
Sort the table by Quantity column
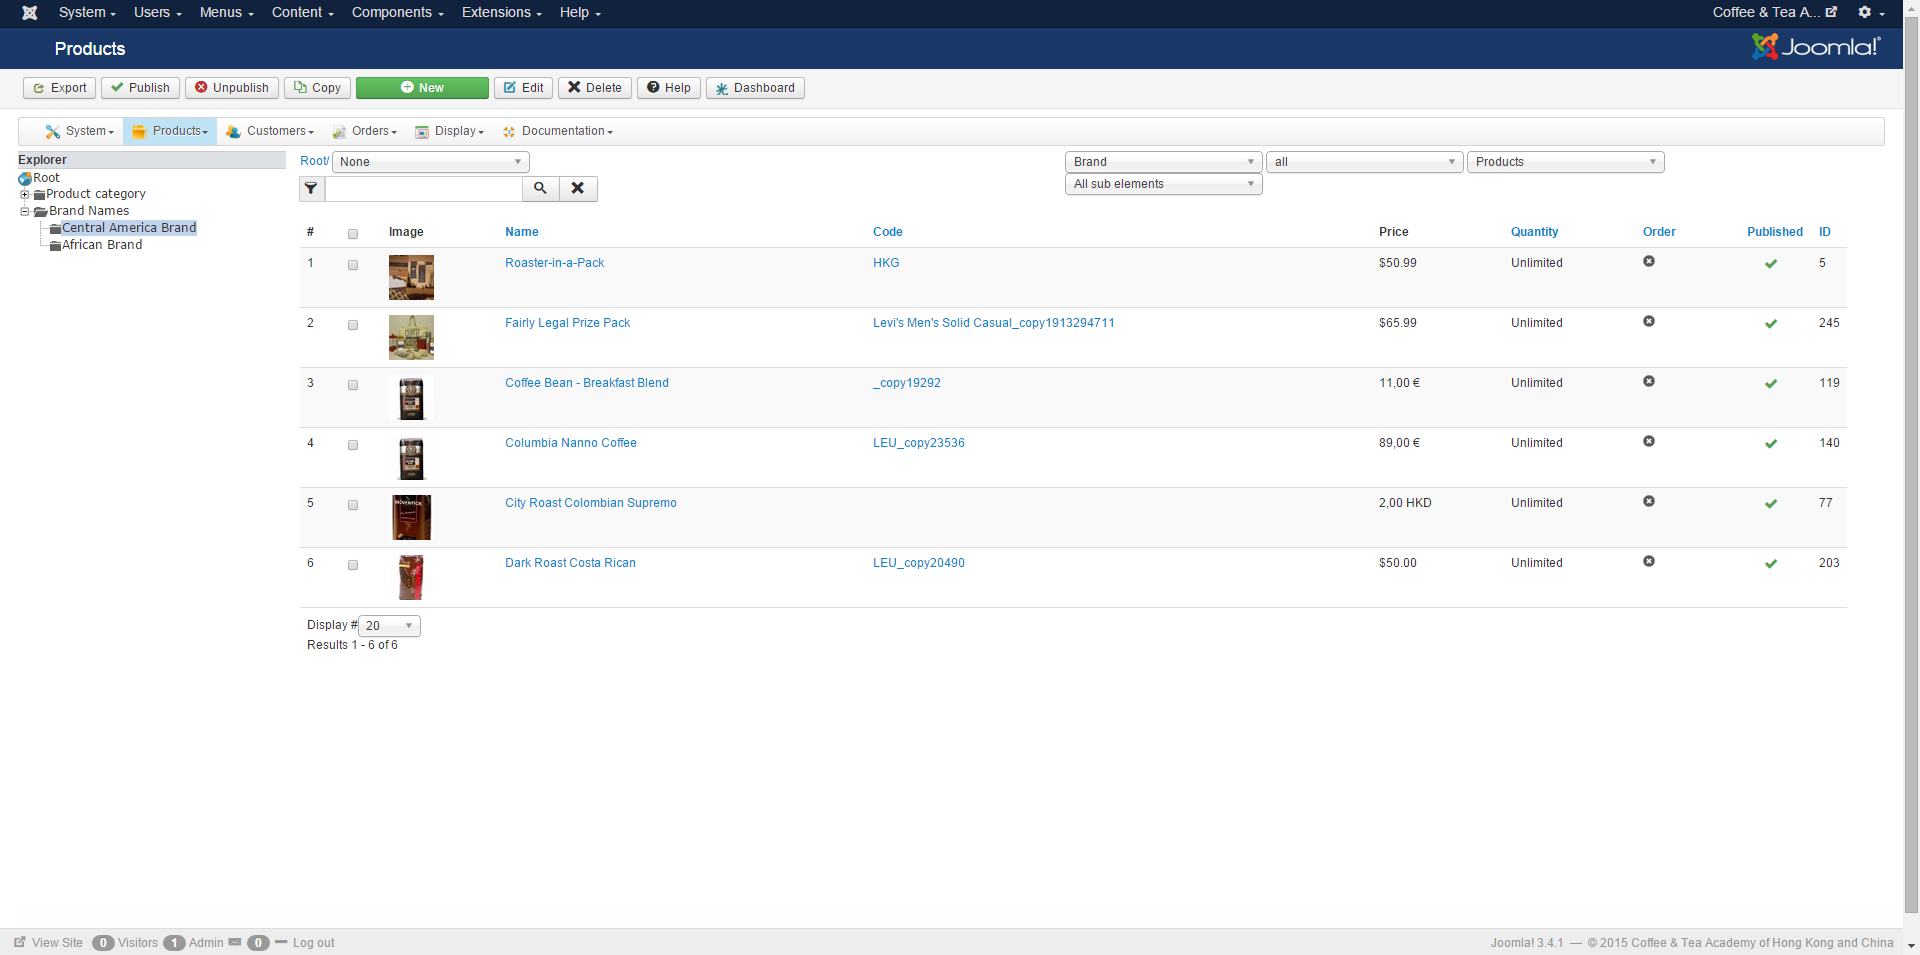click(x=1534, y=232)
